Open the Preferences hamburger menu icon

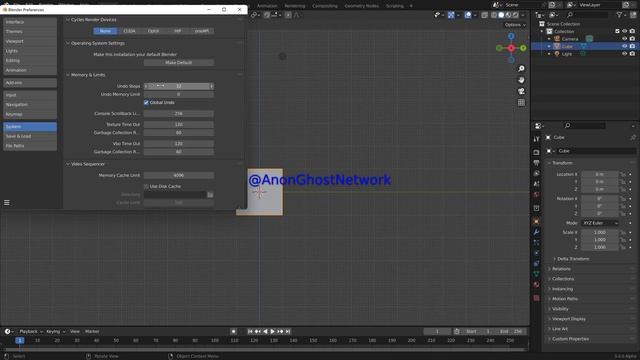[x=7, y=202]
